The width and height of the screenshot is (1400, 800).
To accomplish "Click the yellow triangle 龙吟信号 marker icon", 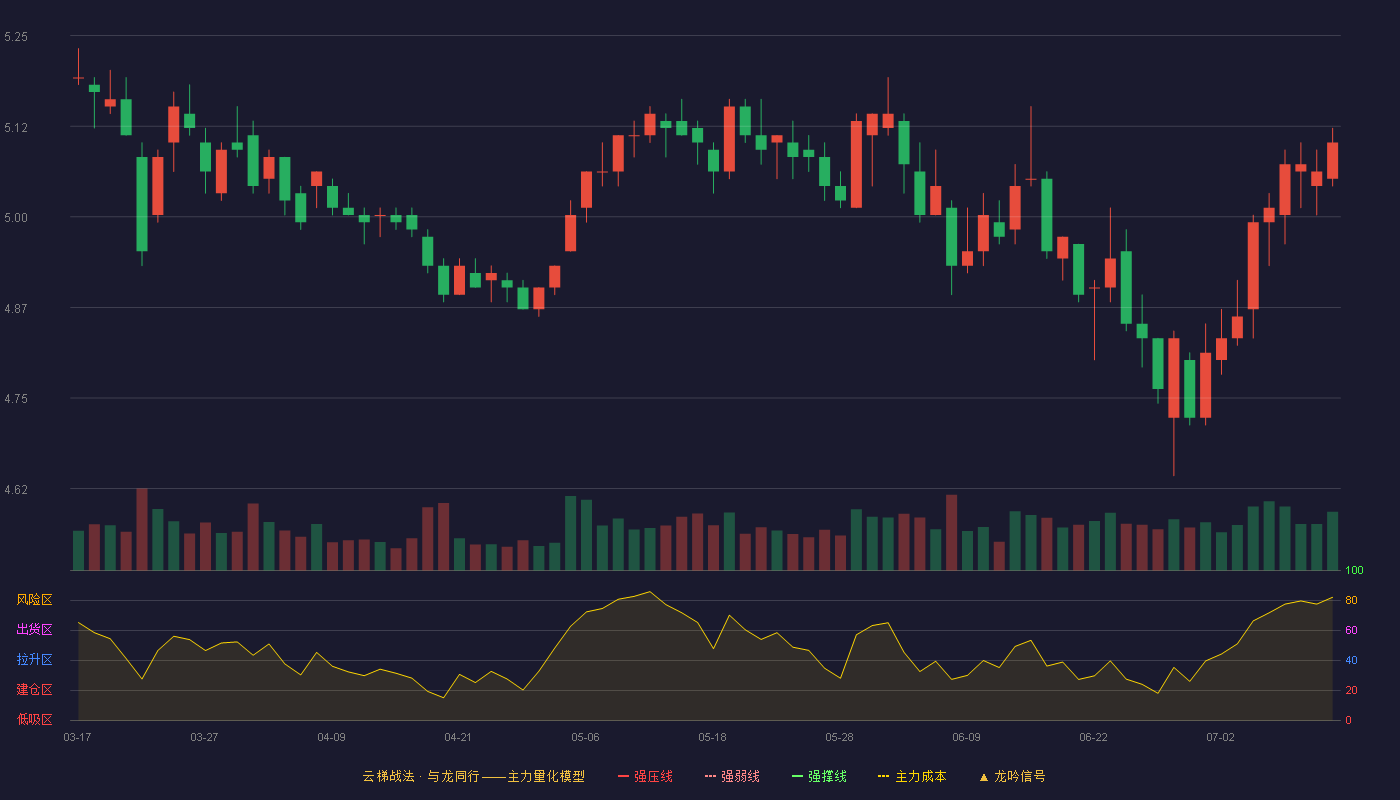I will (x=983, y=776).
